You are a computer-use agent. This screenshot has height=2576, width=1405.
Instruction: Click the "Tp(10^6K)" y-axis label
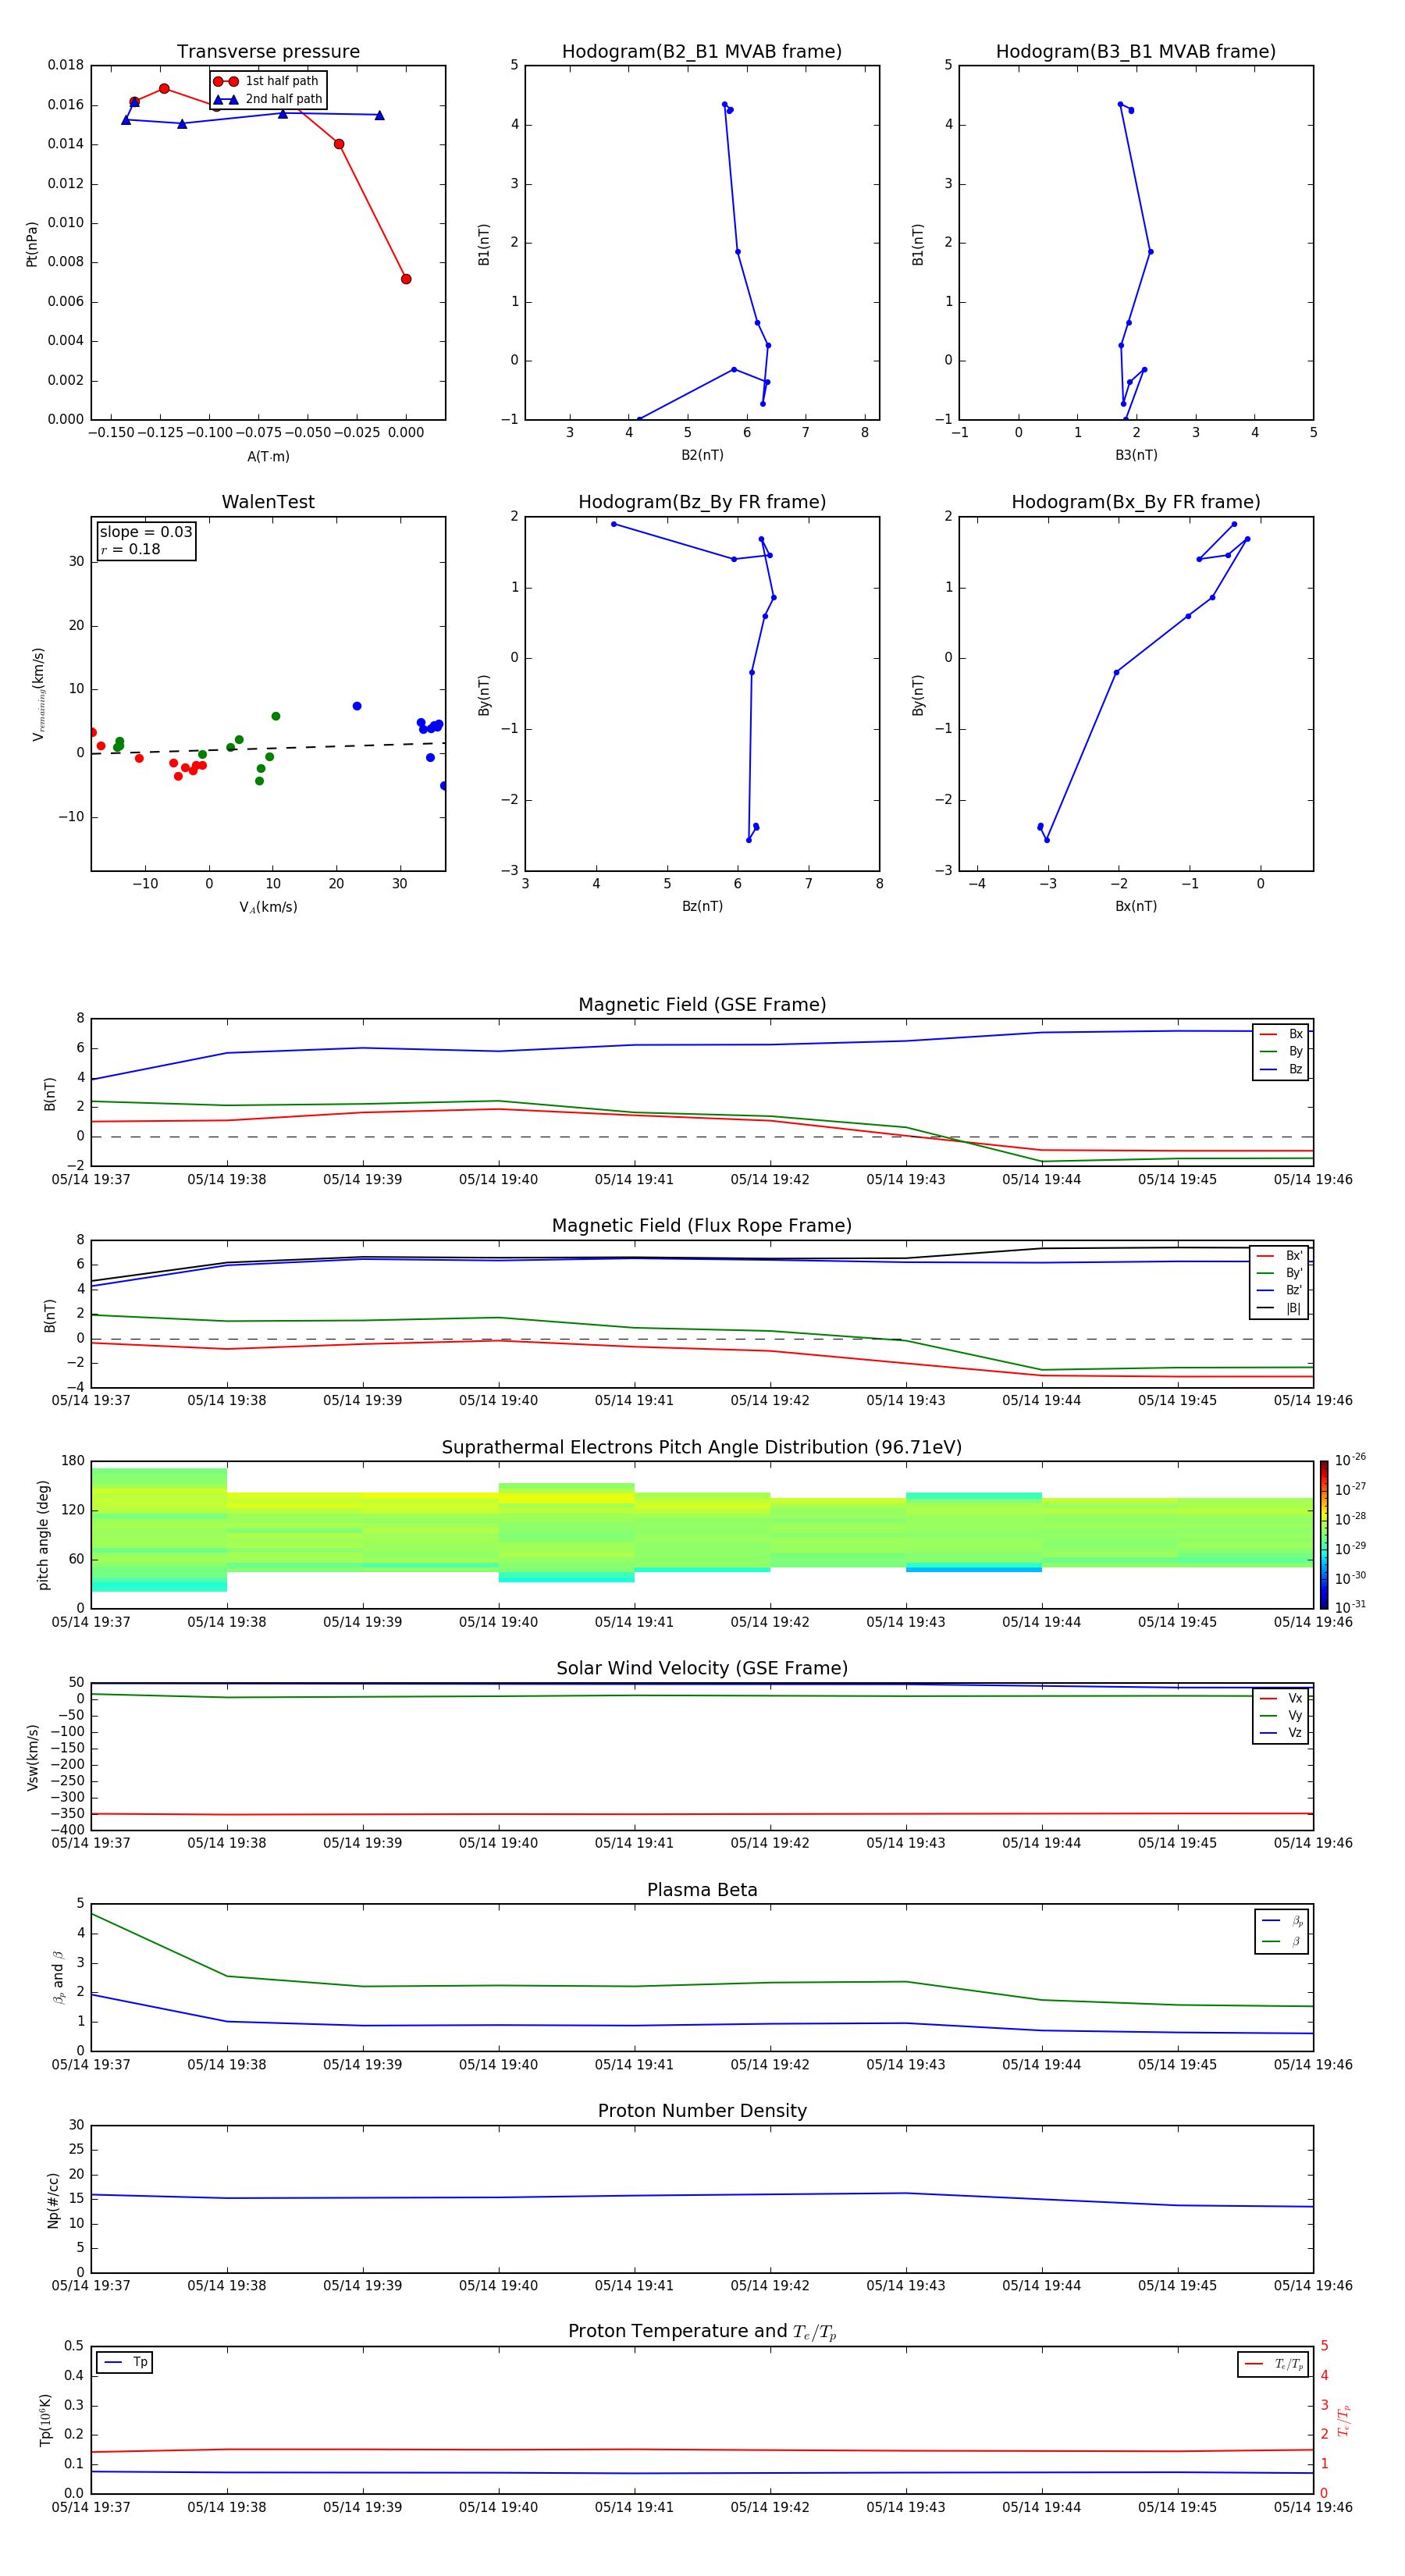(x=45, y=2420)
